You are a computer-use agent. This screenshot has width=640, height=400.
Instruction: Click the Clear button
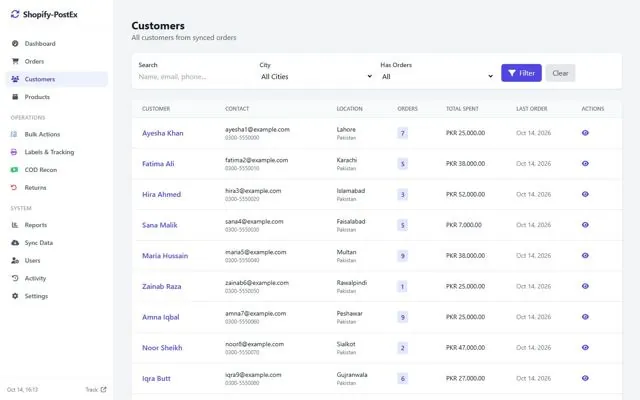tap(560, 73)
